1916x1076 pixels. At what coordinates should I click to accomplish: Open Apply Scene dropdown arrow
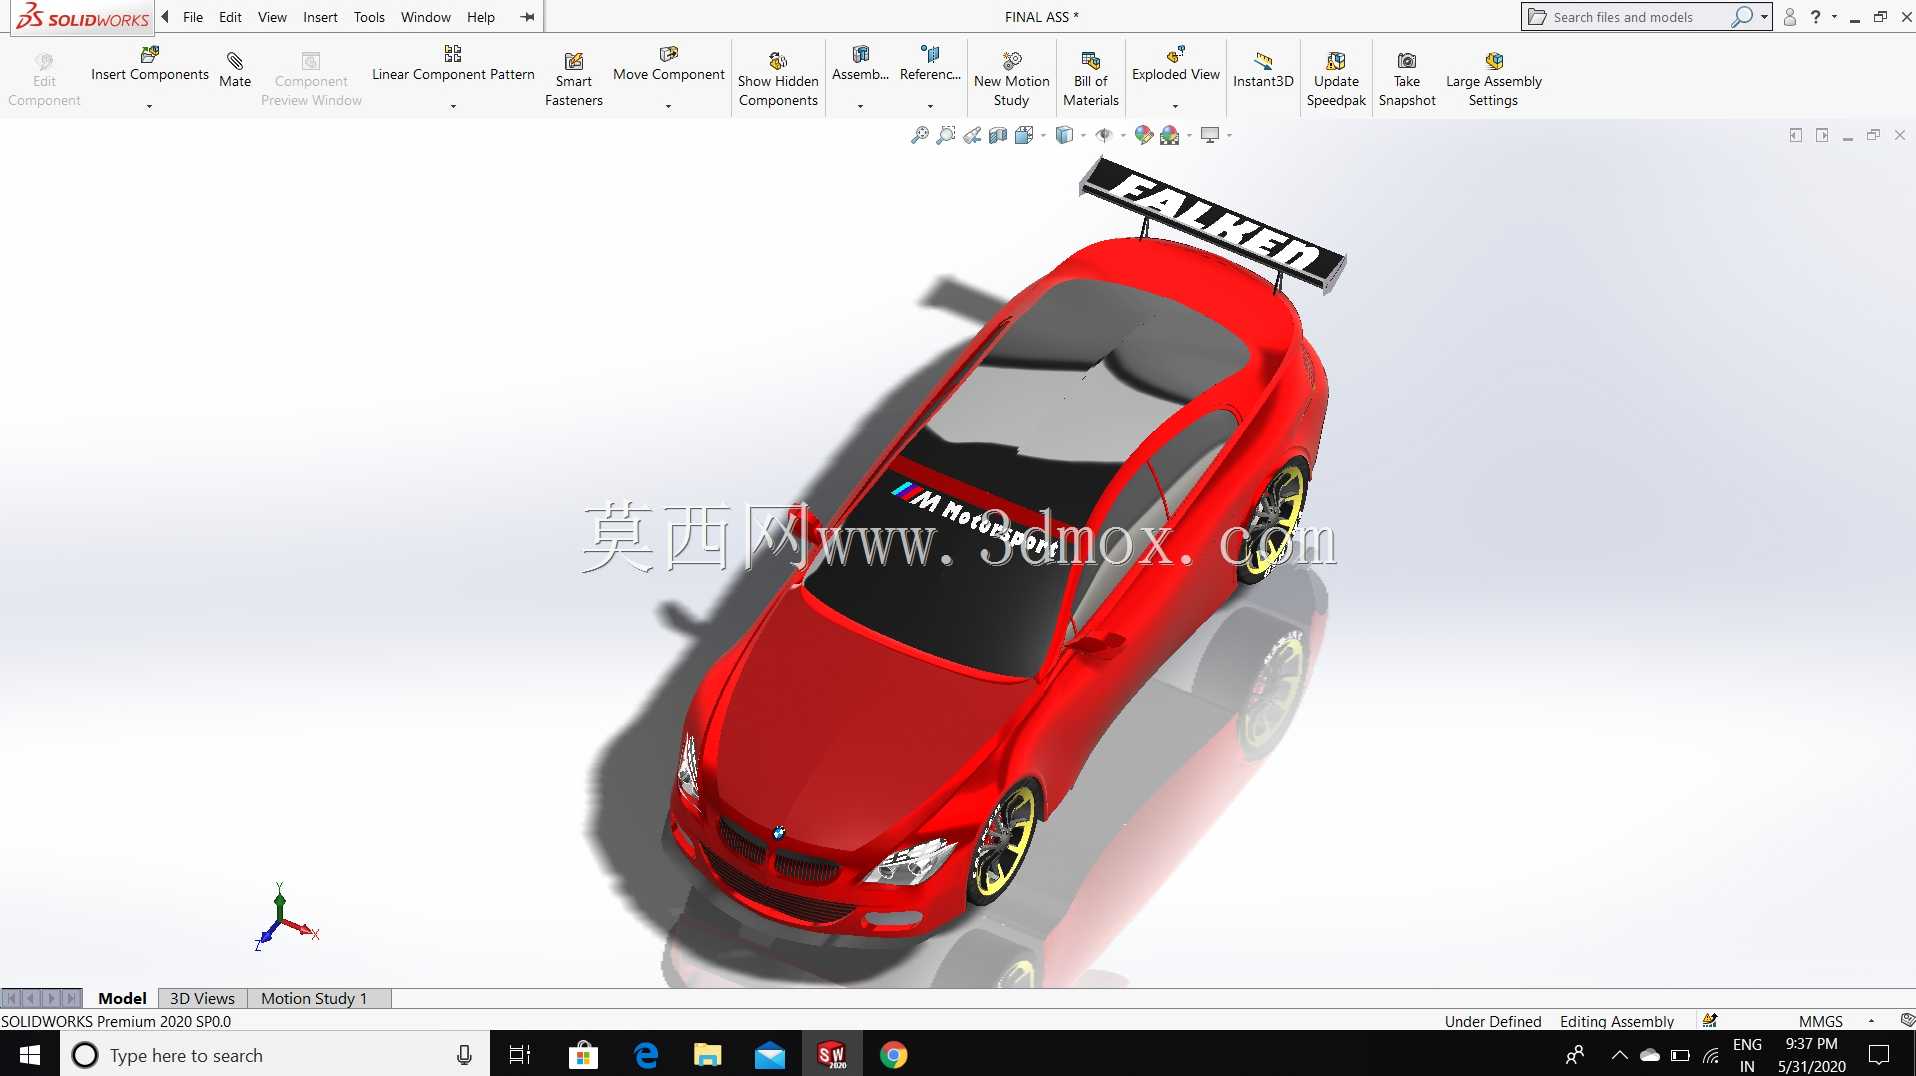click(x=1189, y=135)
